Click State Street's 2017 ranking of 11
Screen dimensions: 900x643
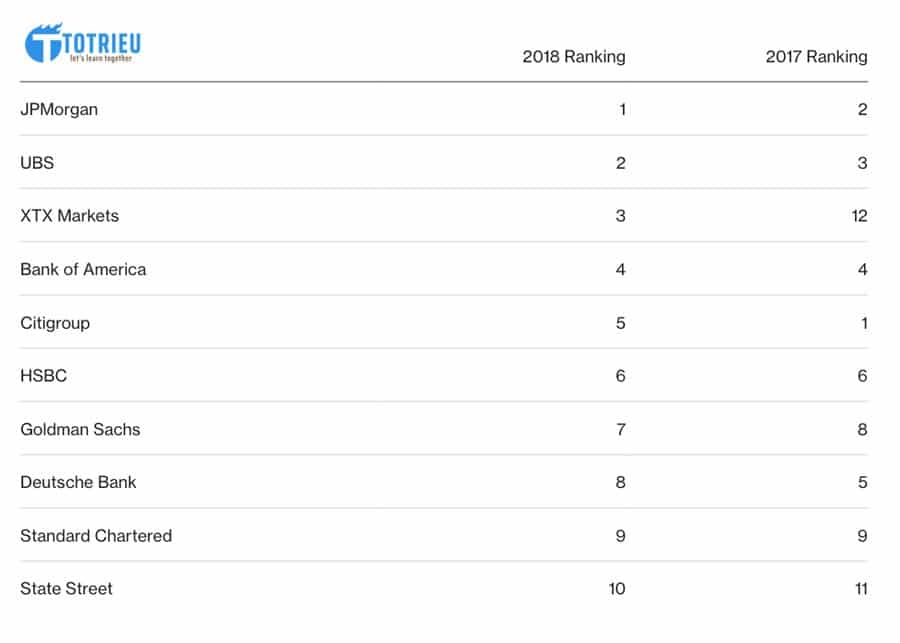[858, 589]
